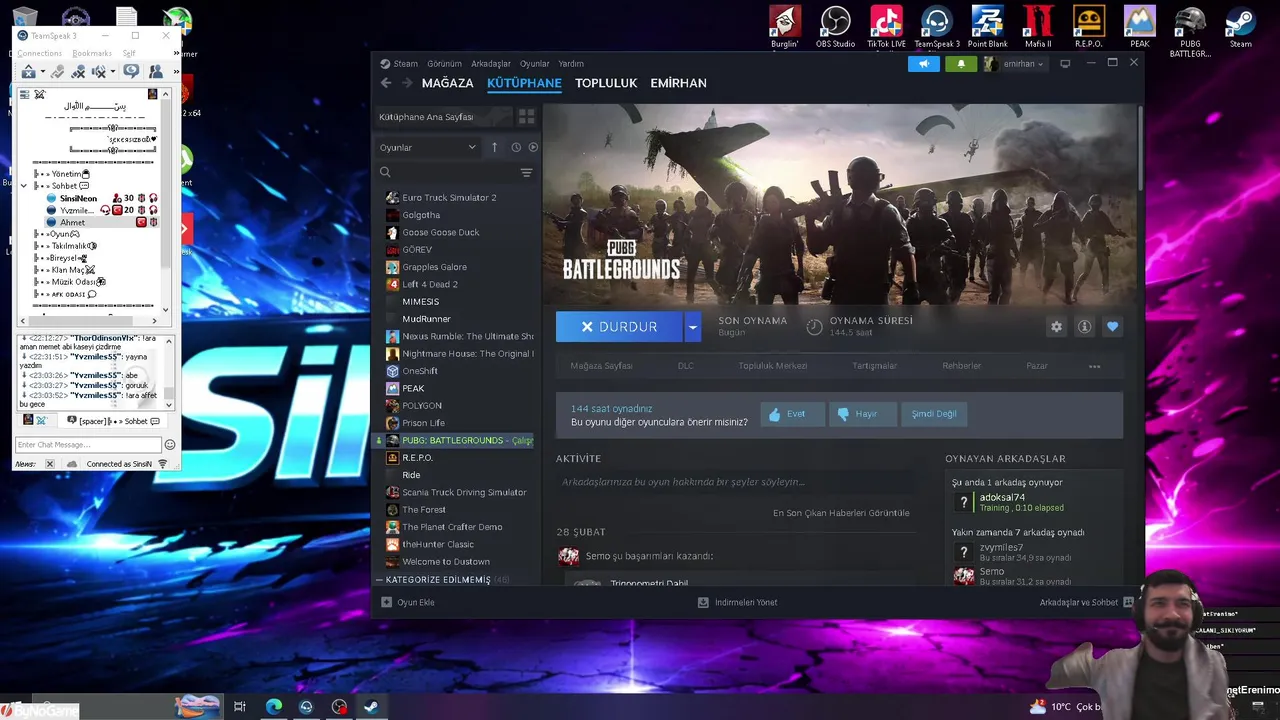This screenshot has height=720, width=1280.
Task: Click Şimdi Değil button
Action: tap(934, 414)
